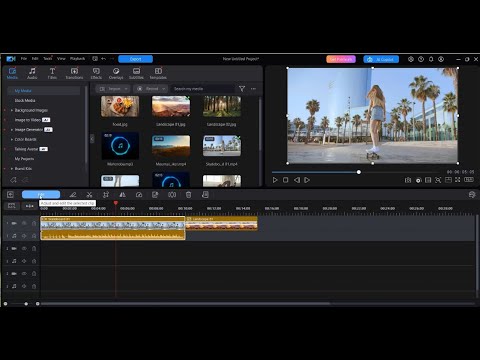Collapse the library sidebar with the arrow handle

coord(92,138)
